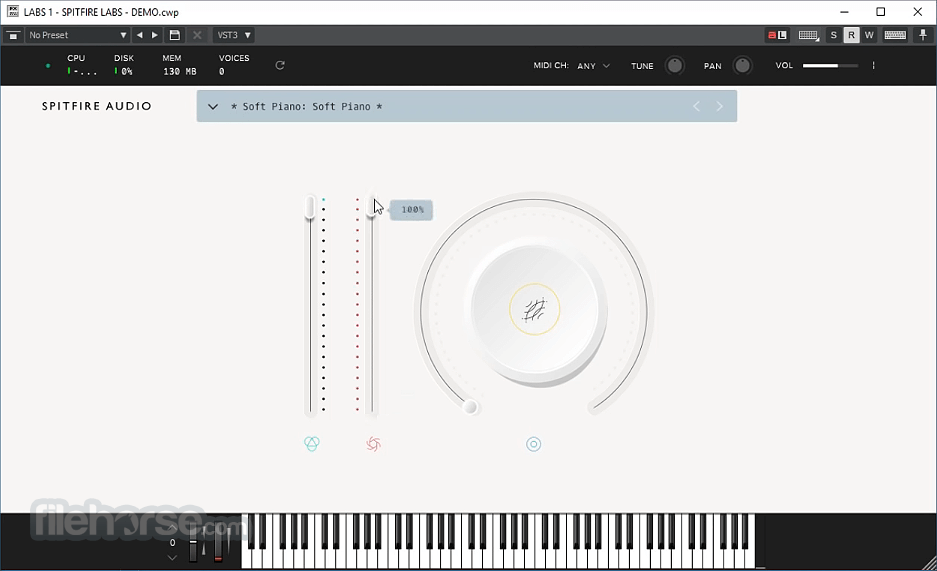Open the VST3 menu

point(234,35)
